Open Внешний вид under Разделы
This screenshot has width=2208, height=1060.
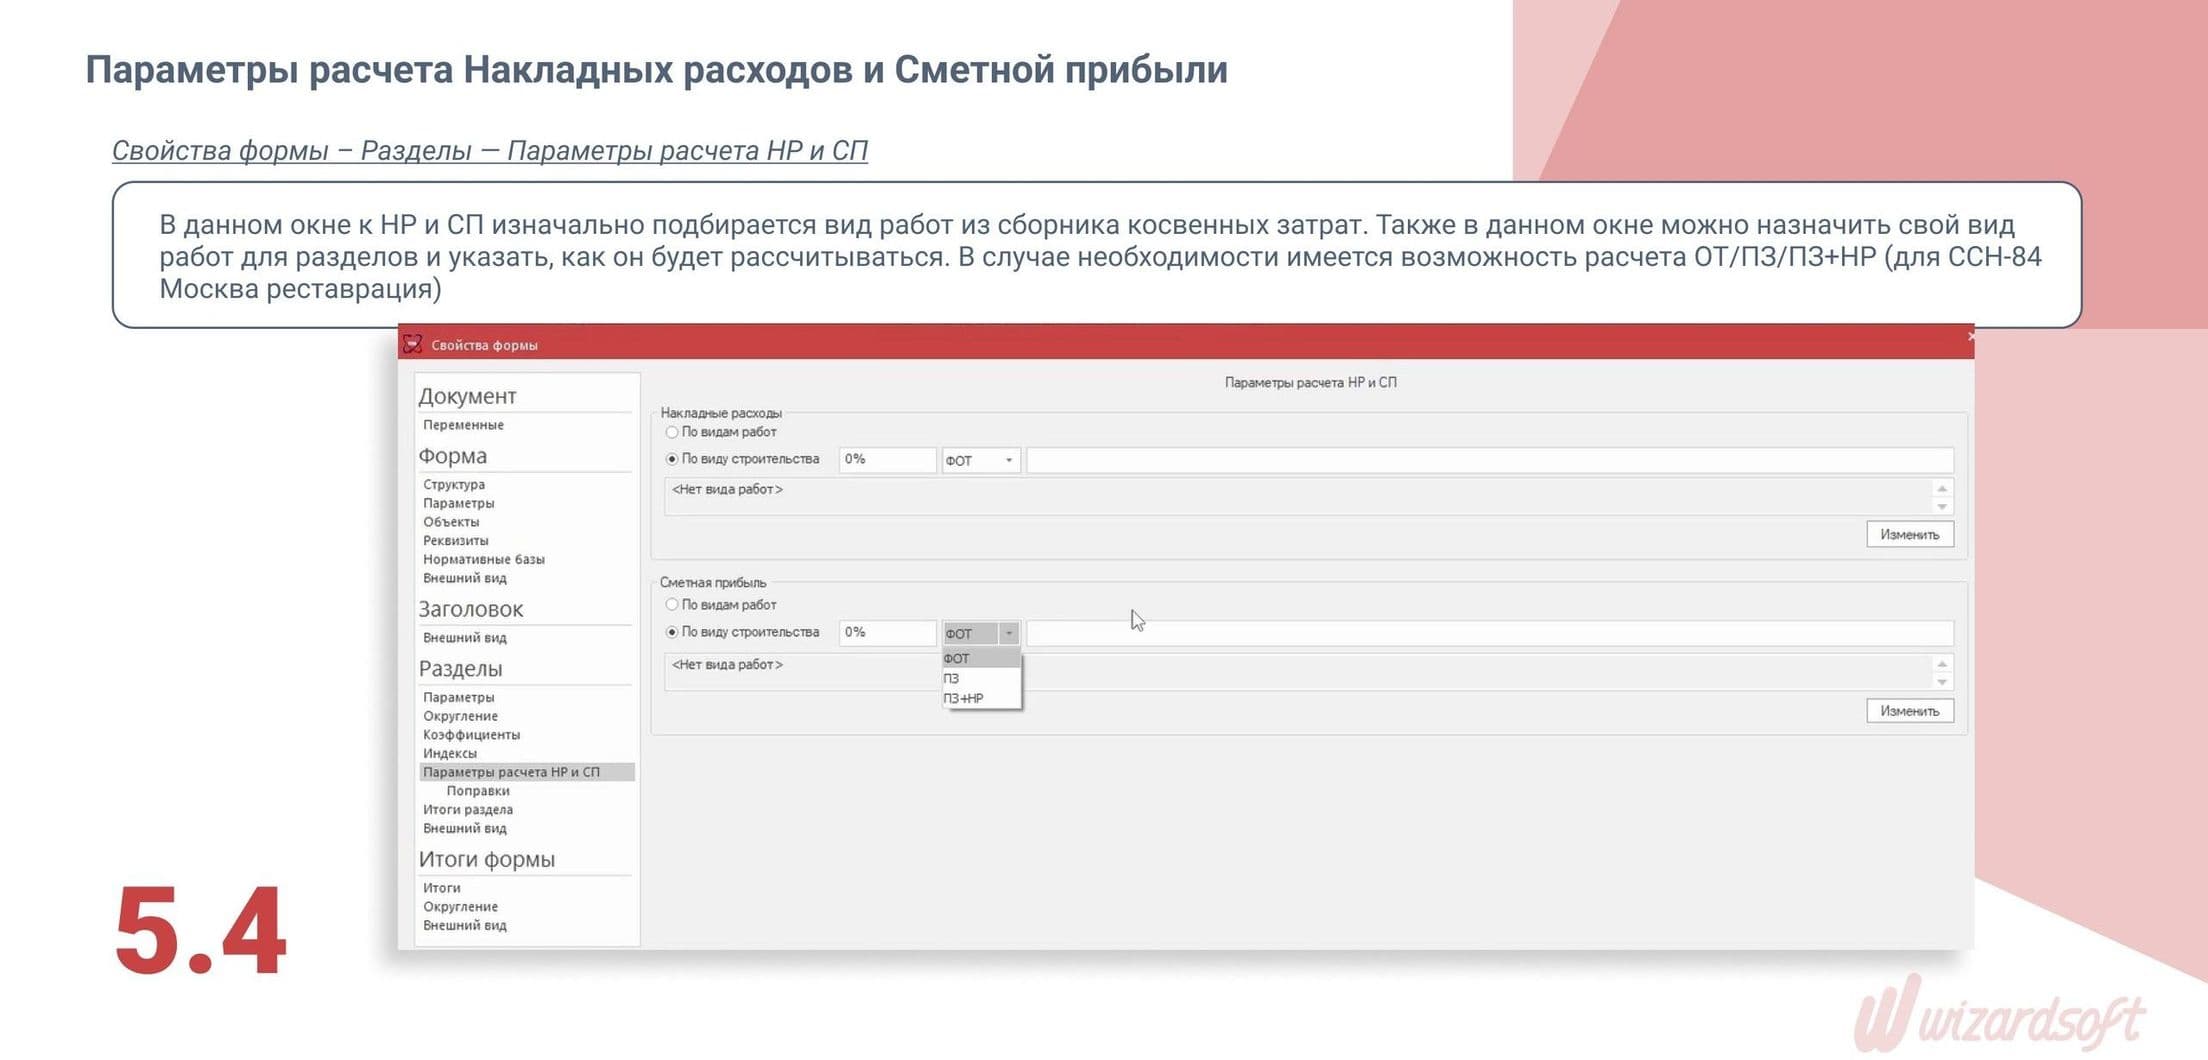tap(465, 829)
